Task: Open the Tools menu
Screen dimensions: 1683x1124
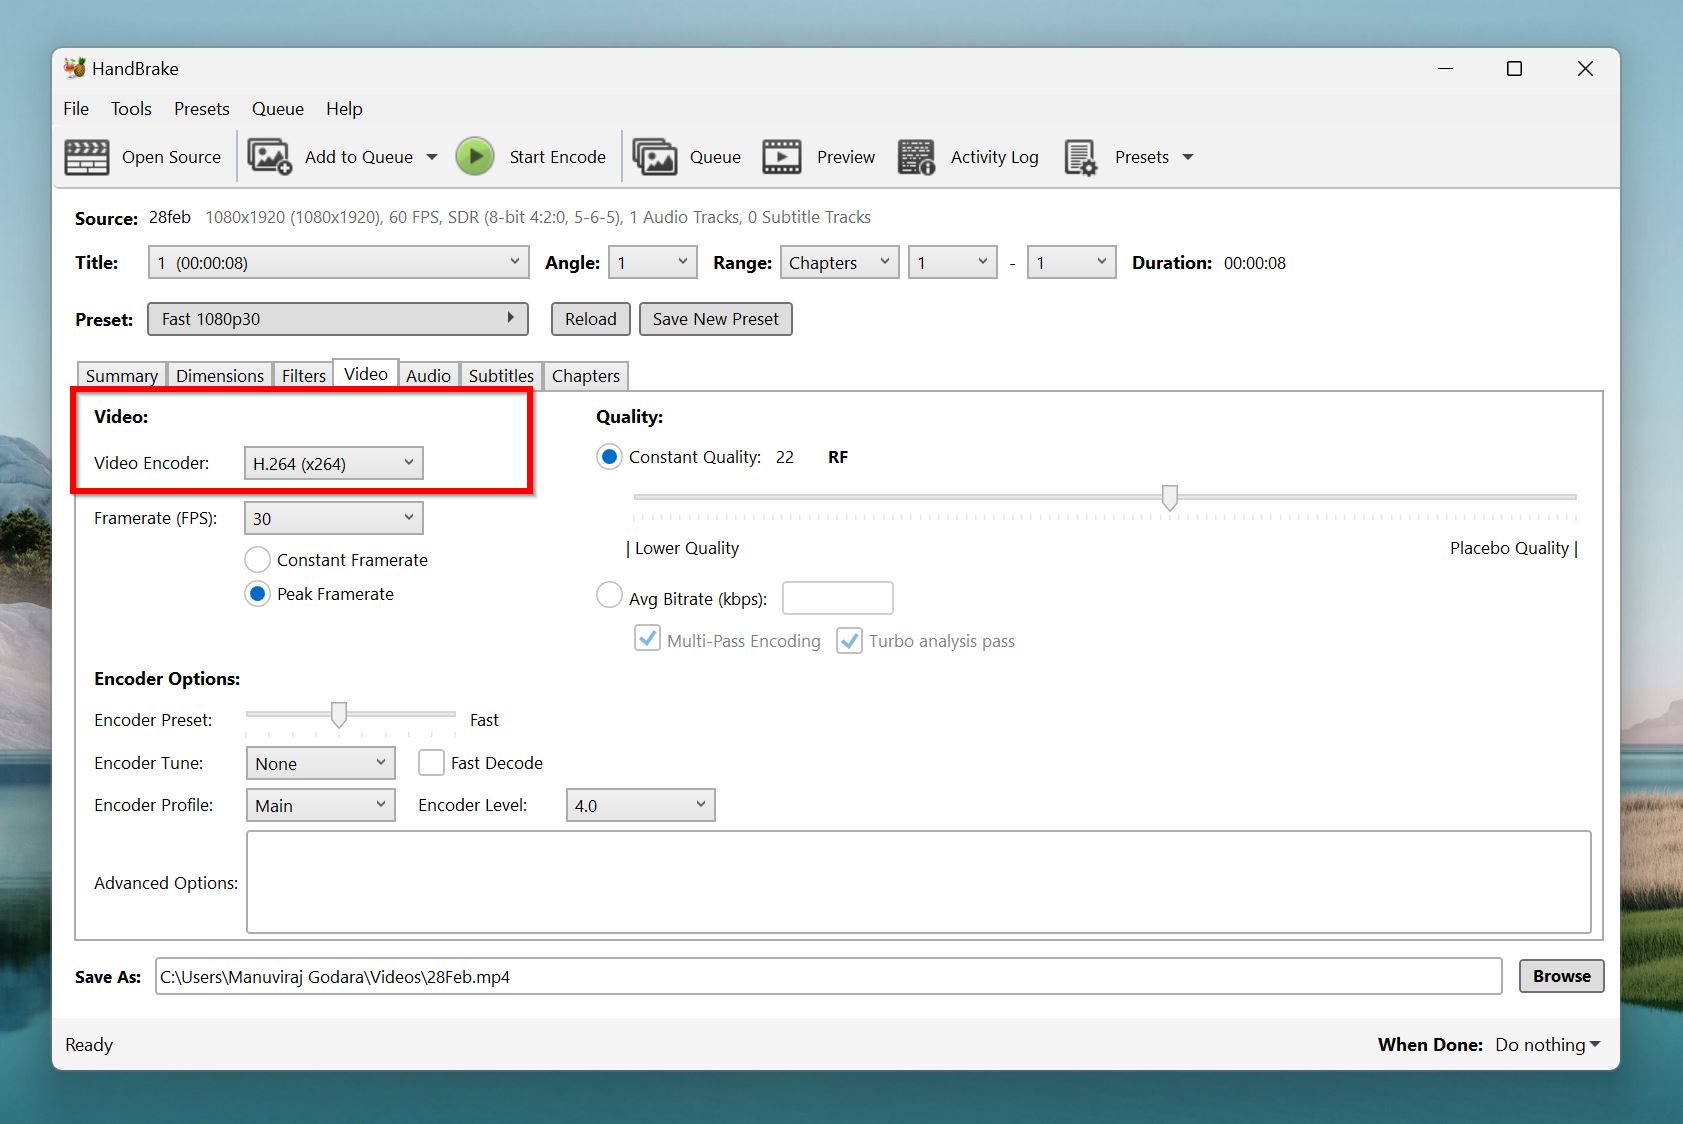Action: [131, 109]
